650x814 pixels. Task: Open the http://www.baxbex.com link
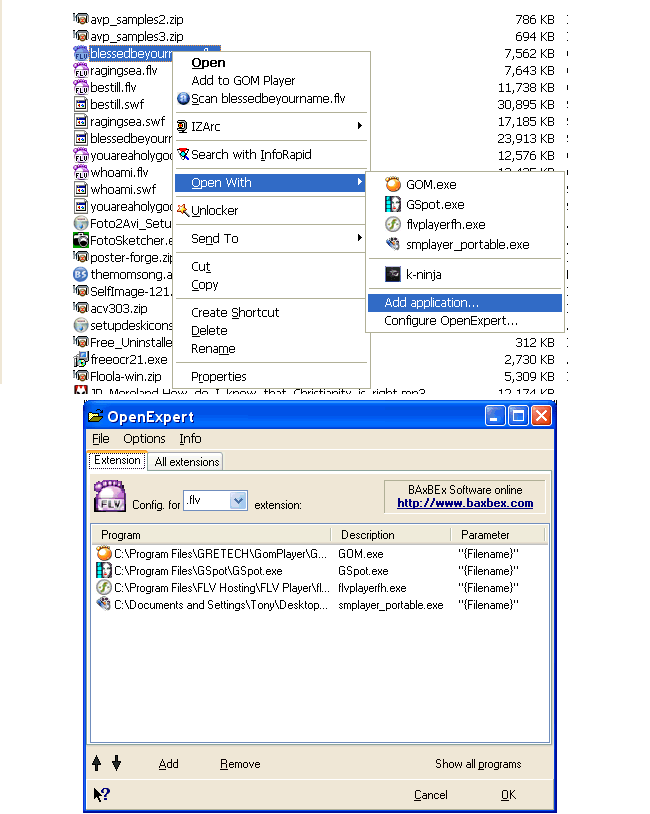465,503
